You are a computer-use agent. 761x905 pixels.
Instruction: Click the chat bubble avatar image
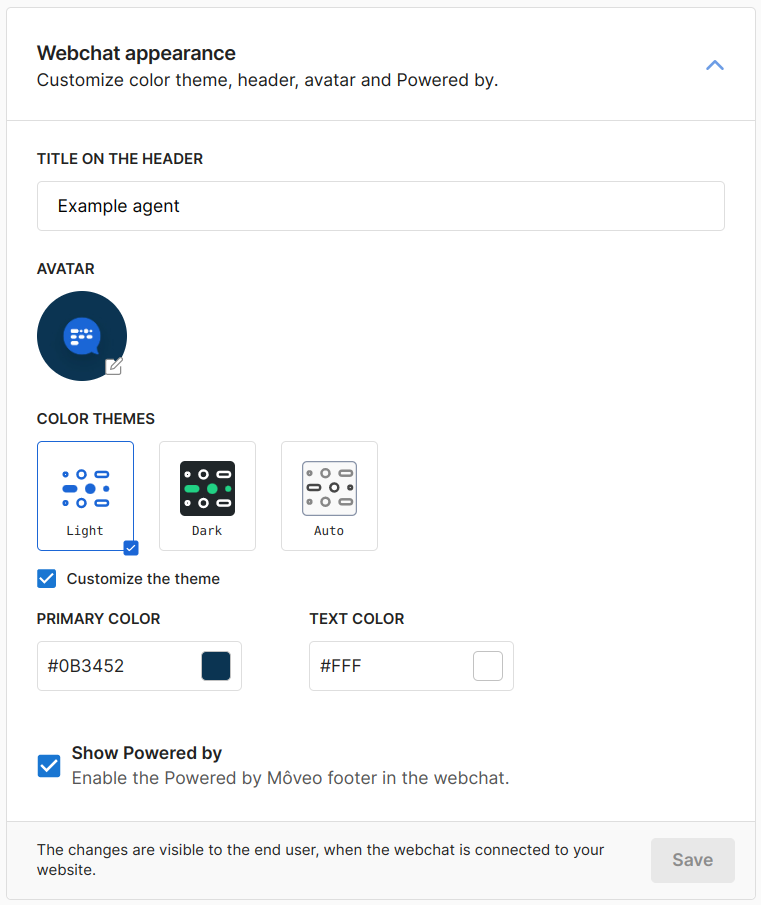pyautogui.click(x=81, y=336)
